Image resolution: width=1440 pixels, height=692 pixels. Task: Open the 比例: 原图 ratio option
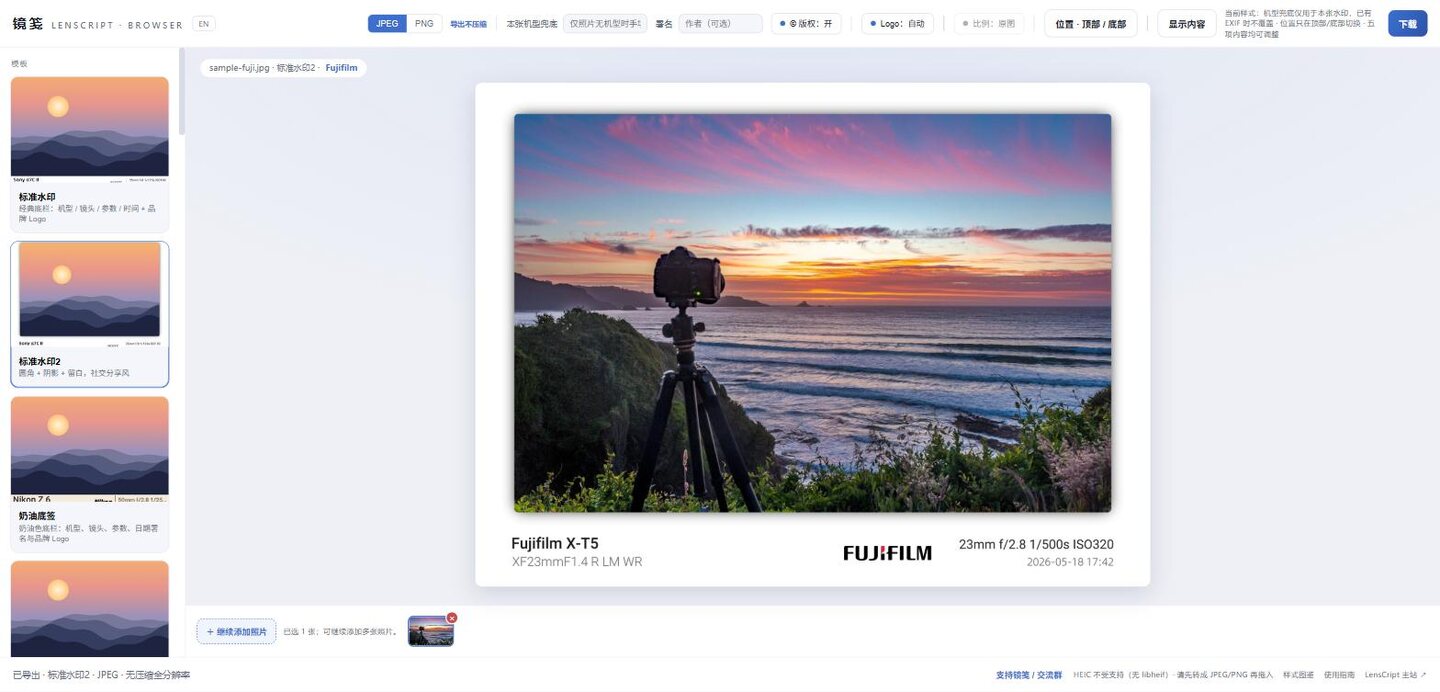988,24
